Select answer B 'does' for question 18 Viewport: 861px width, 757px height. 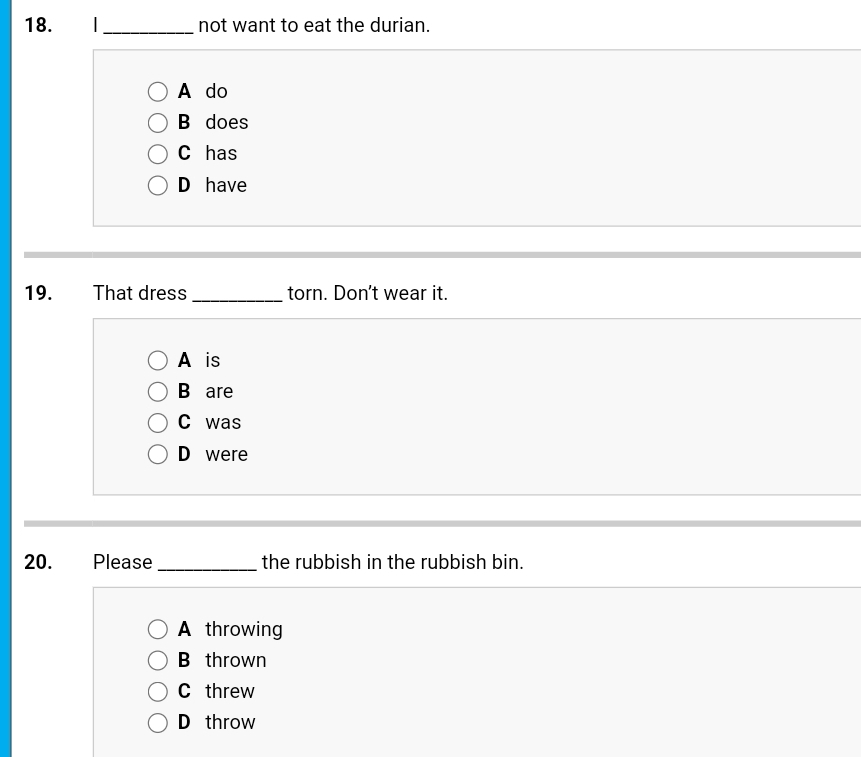157,122
